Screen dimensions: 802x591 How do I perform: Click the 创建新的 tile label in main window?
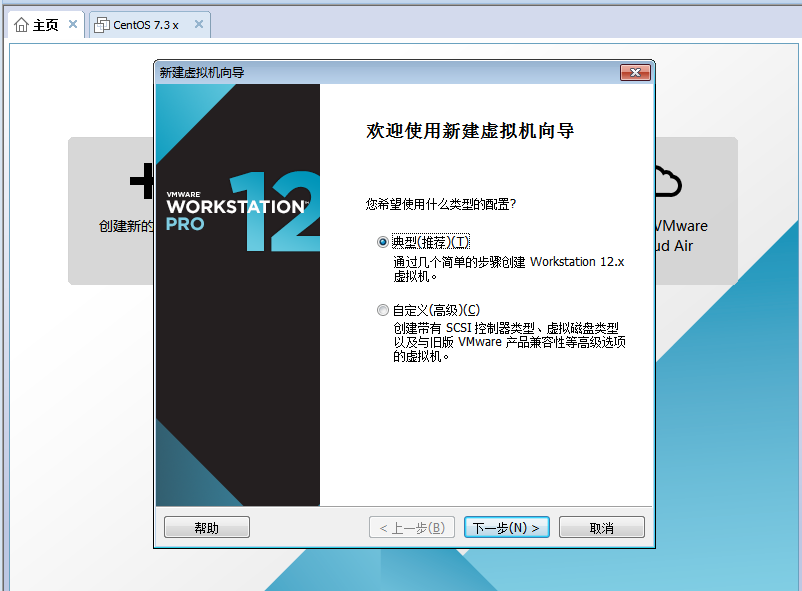[126, 226]
